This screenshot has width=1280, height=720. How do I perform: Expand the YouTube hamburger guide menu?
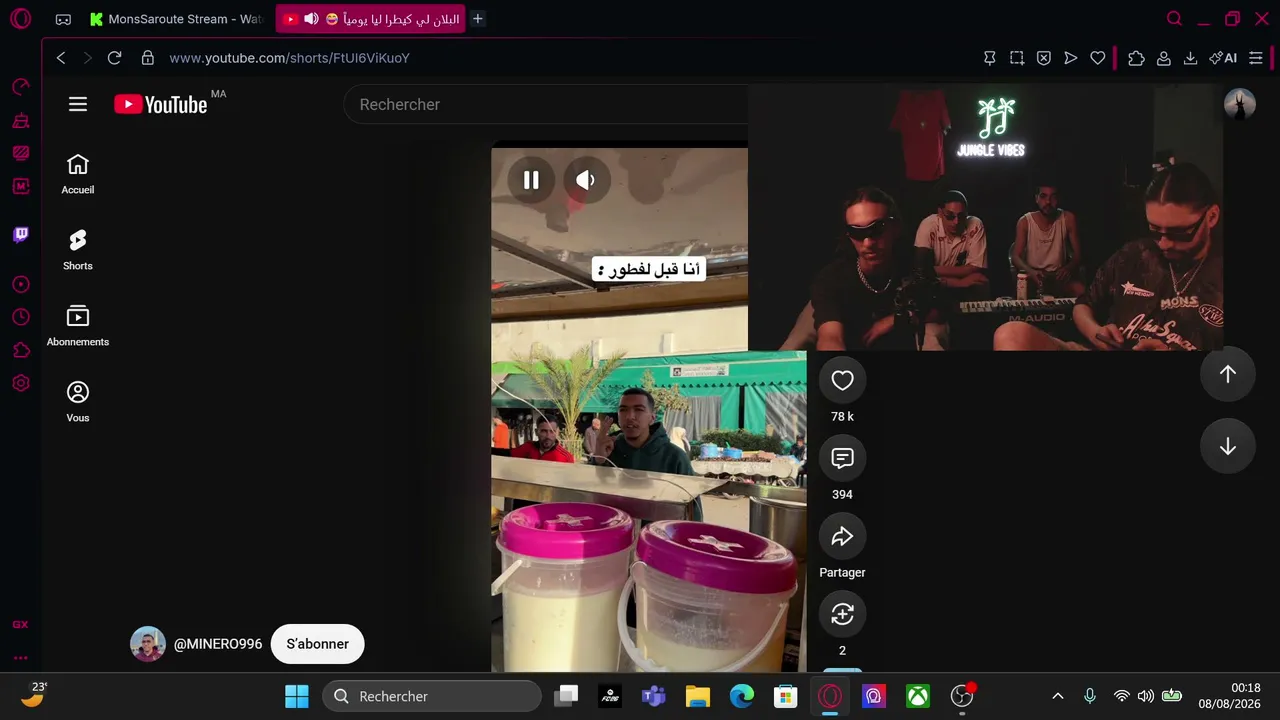pyautogui.click(x=78, y=104)
